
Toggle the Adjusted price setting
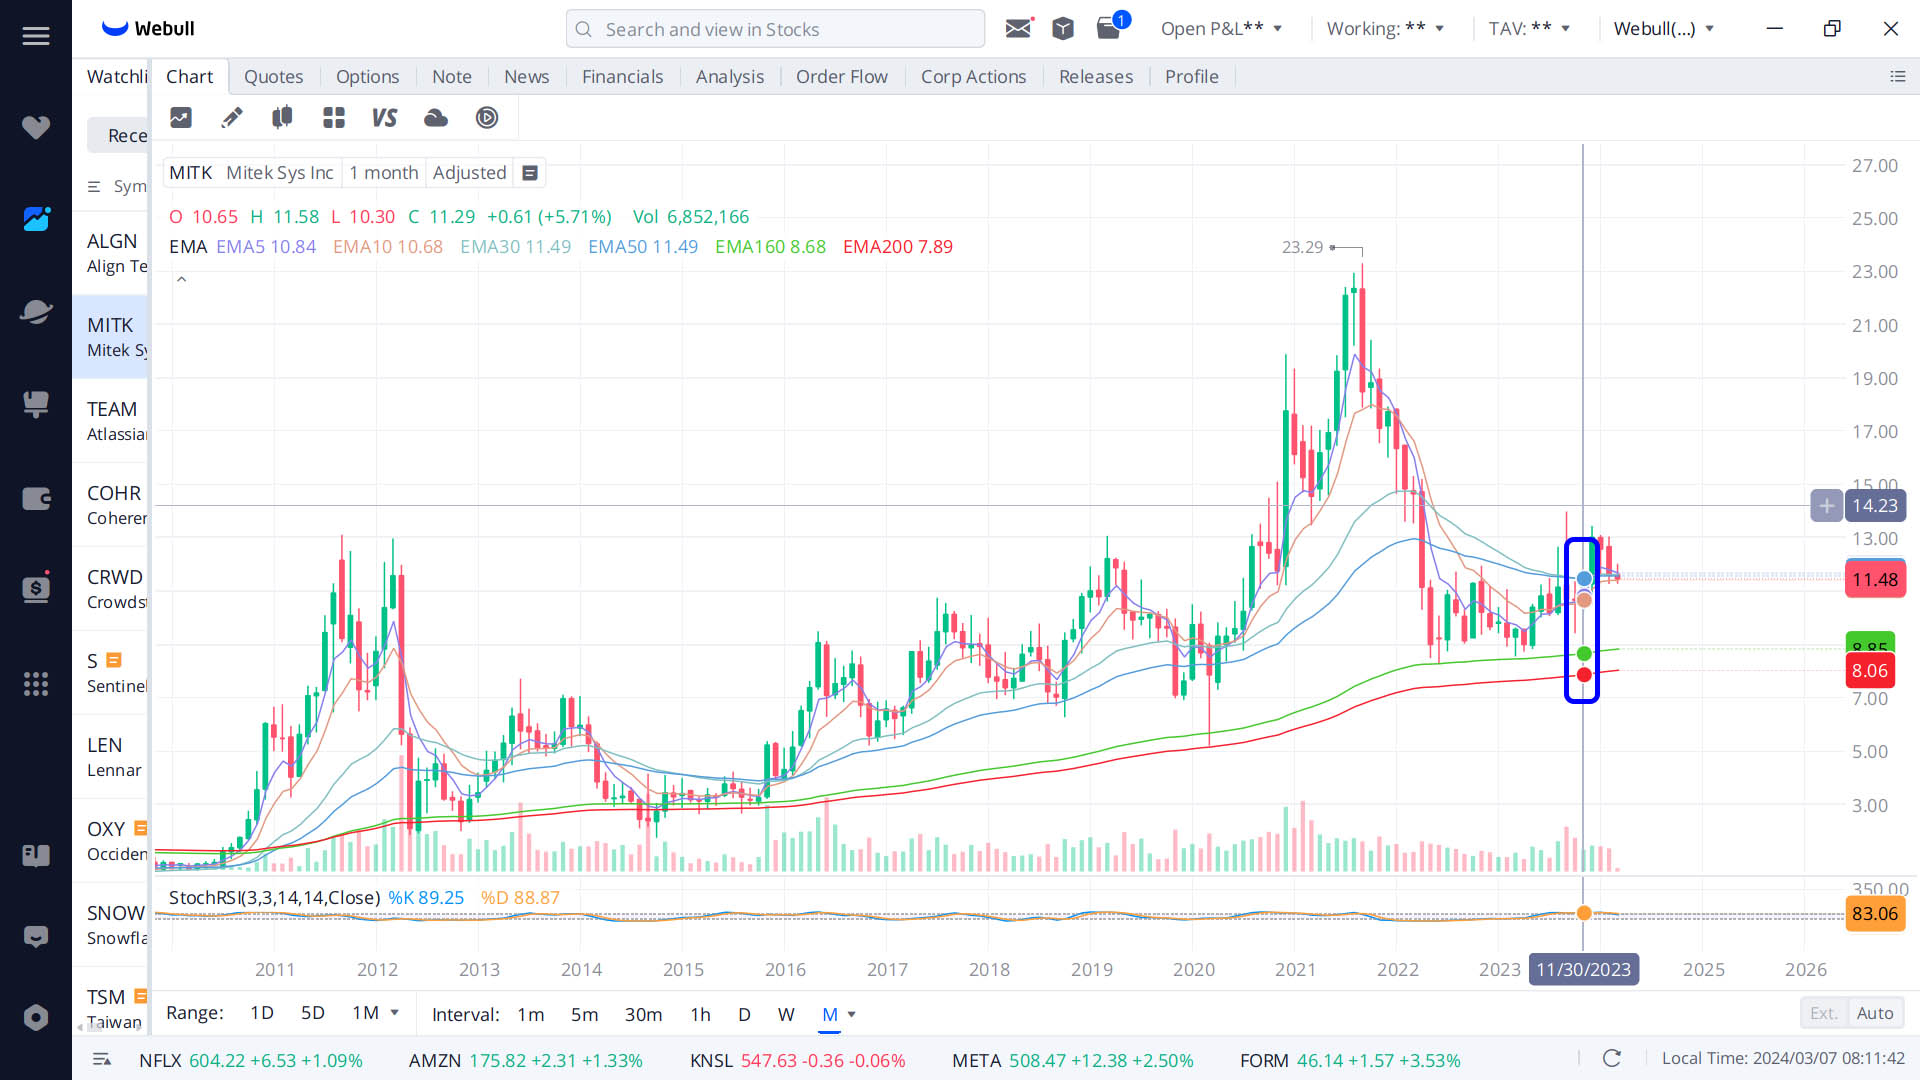(x=469, y=173)
